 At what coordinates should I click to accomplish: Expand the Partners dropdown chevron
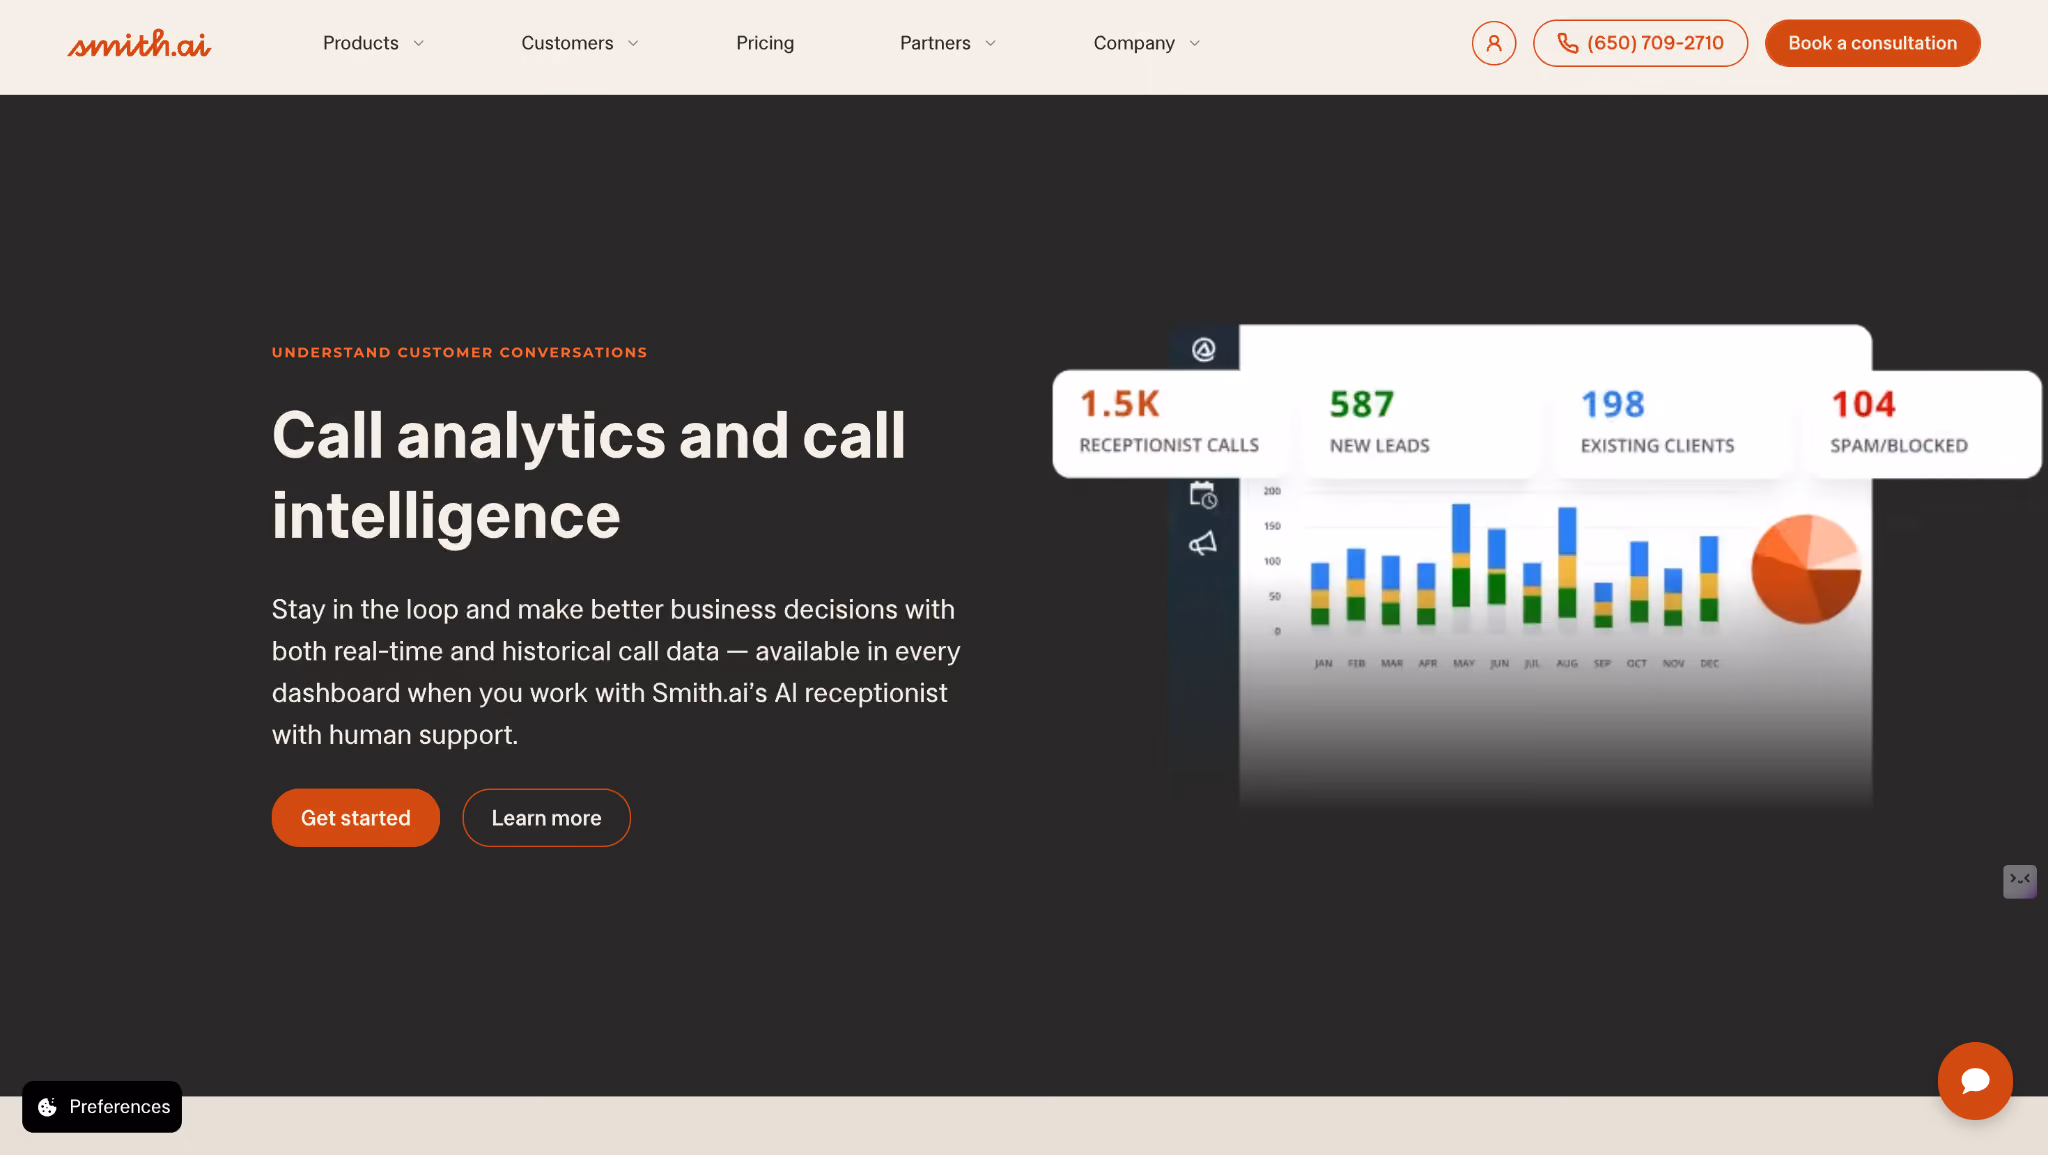(990, 43)
